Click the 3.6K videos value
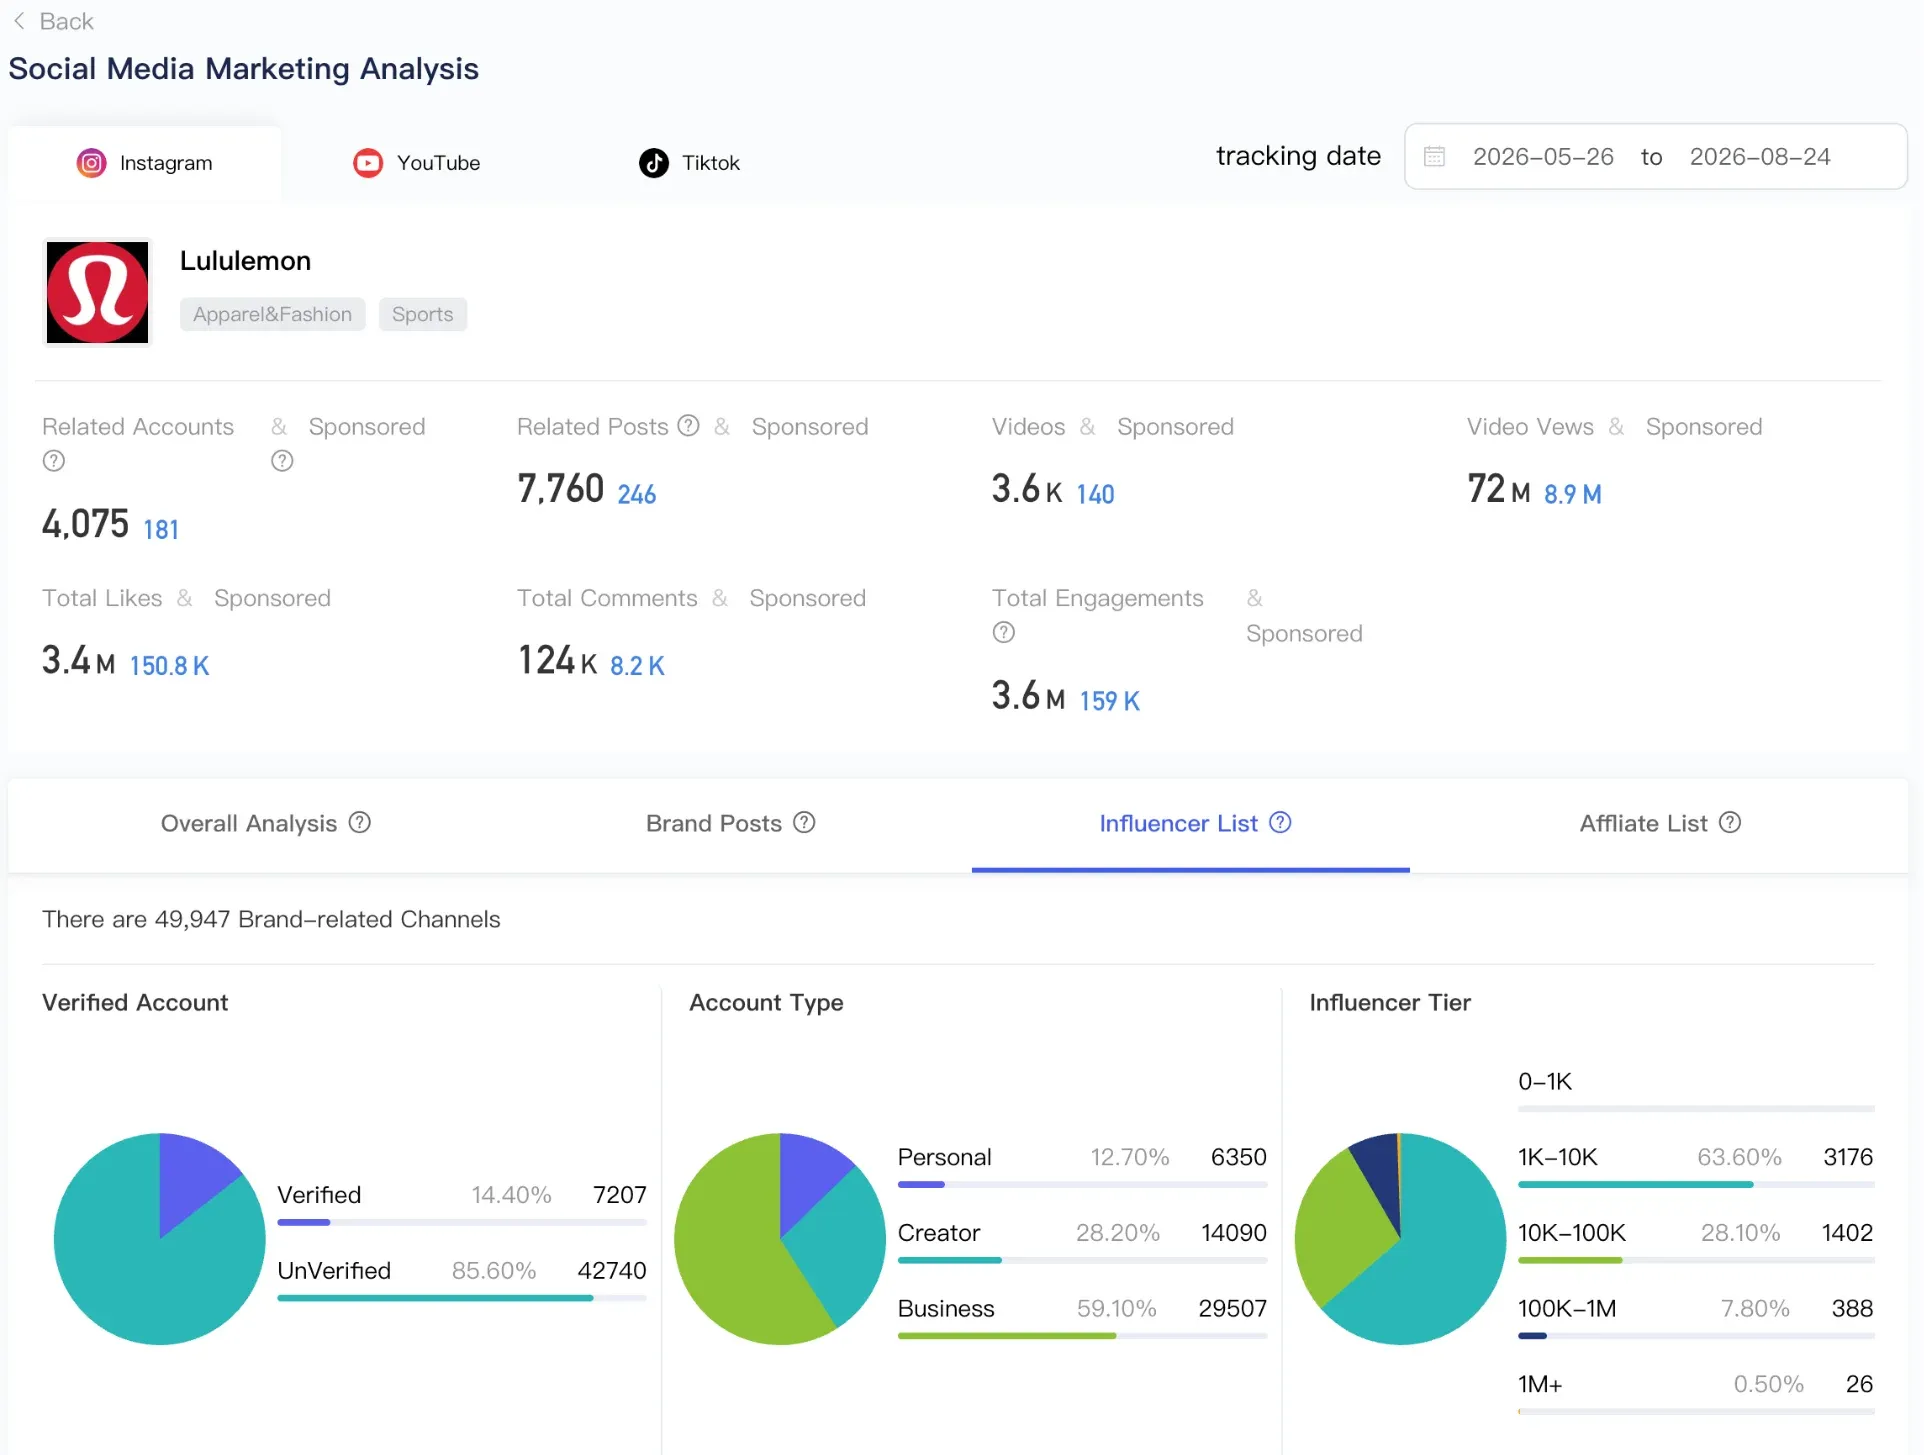The height and width of the screenshot is (1455, 1924). pos(1027,489)
